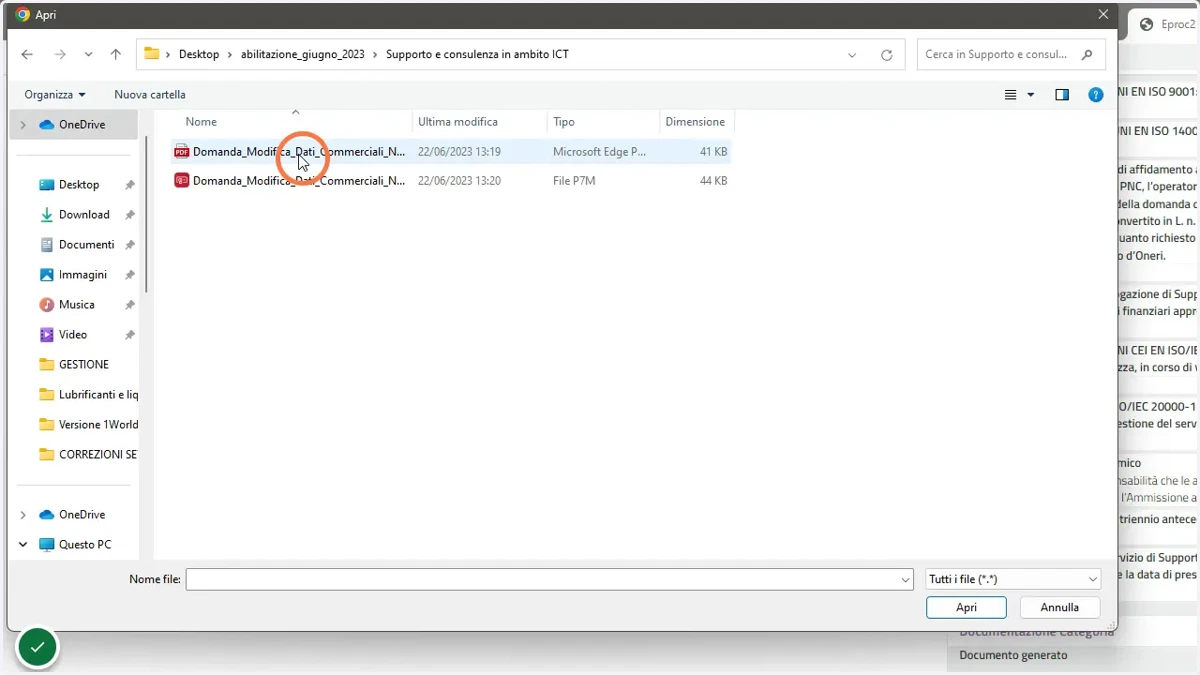Click Documento generato in browser page
The width and height of the screenshot is (1200, 675).
(1013, 655)
